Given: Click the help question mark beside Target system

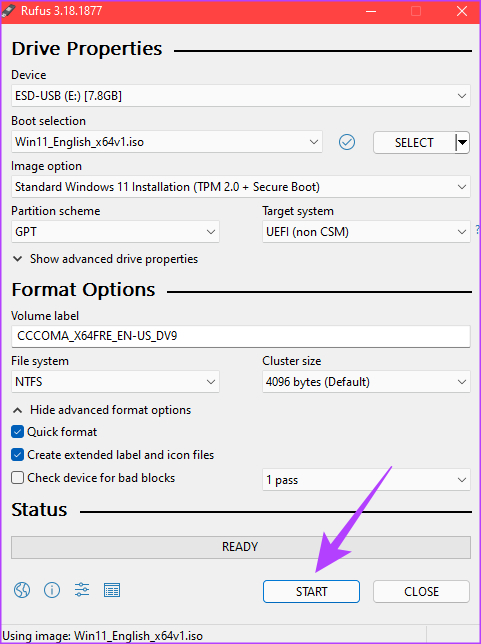Looking at the screenshot, I should [477, 229].
